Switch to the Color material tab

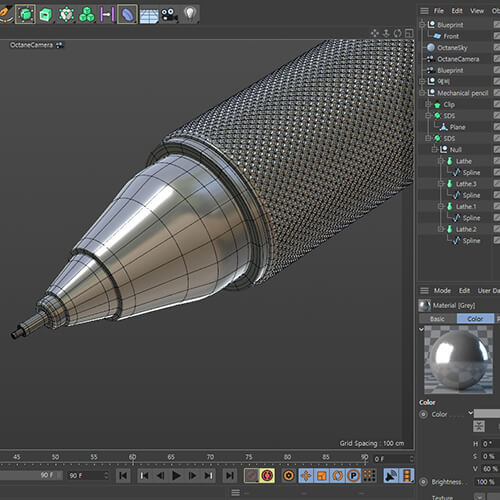(x=475, y=319)
